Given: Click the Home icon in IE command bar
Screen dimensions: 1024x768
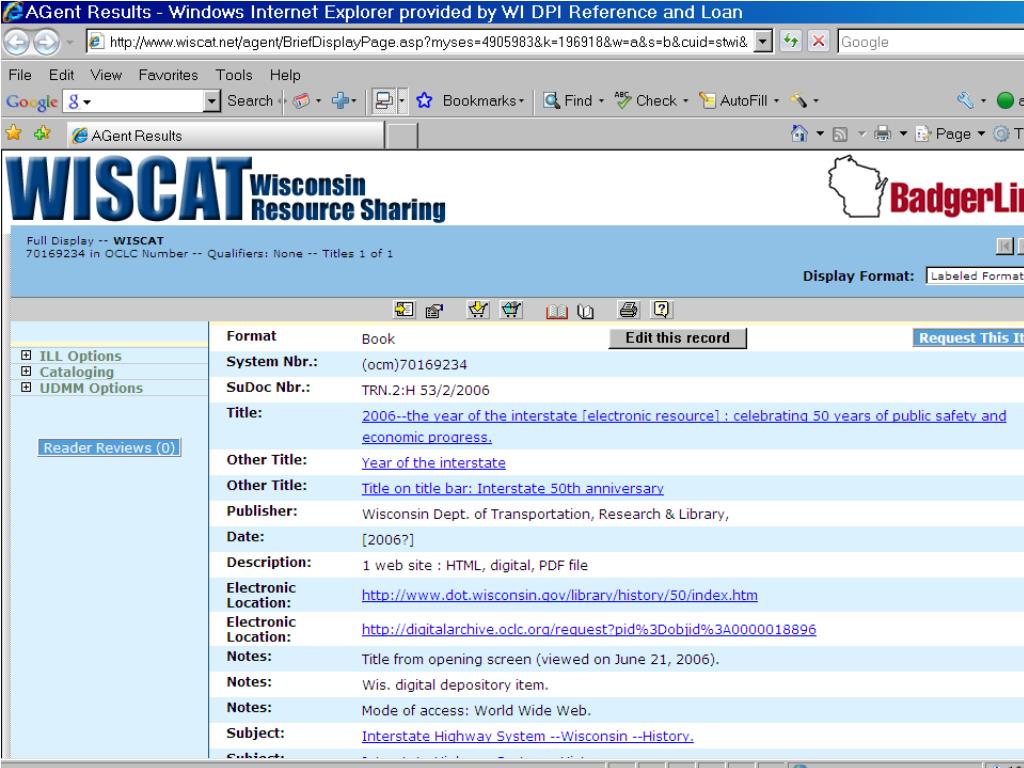Looking at the screenshot, I should point(799,134).
